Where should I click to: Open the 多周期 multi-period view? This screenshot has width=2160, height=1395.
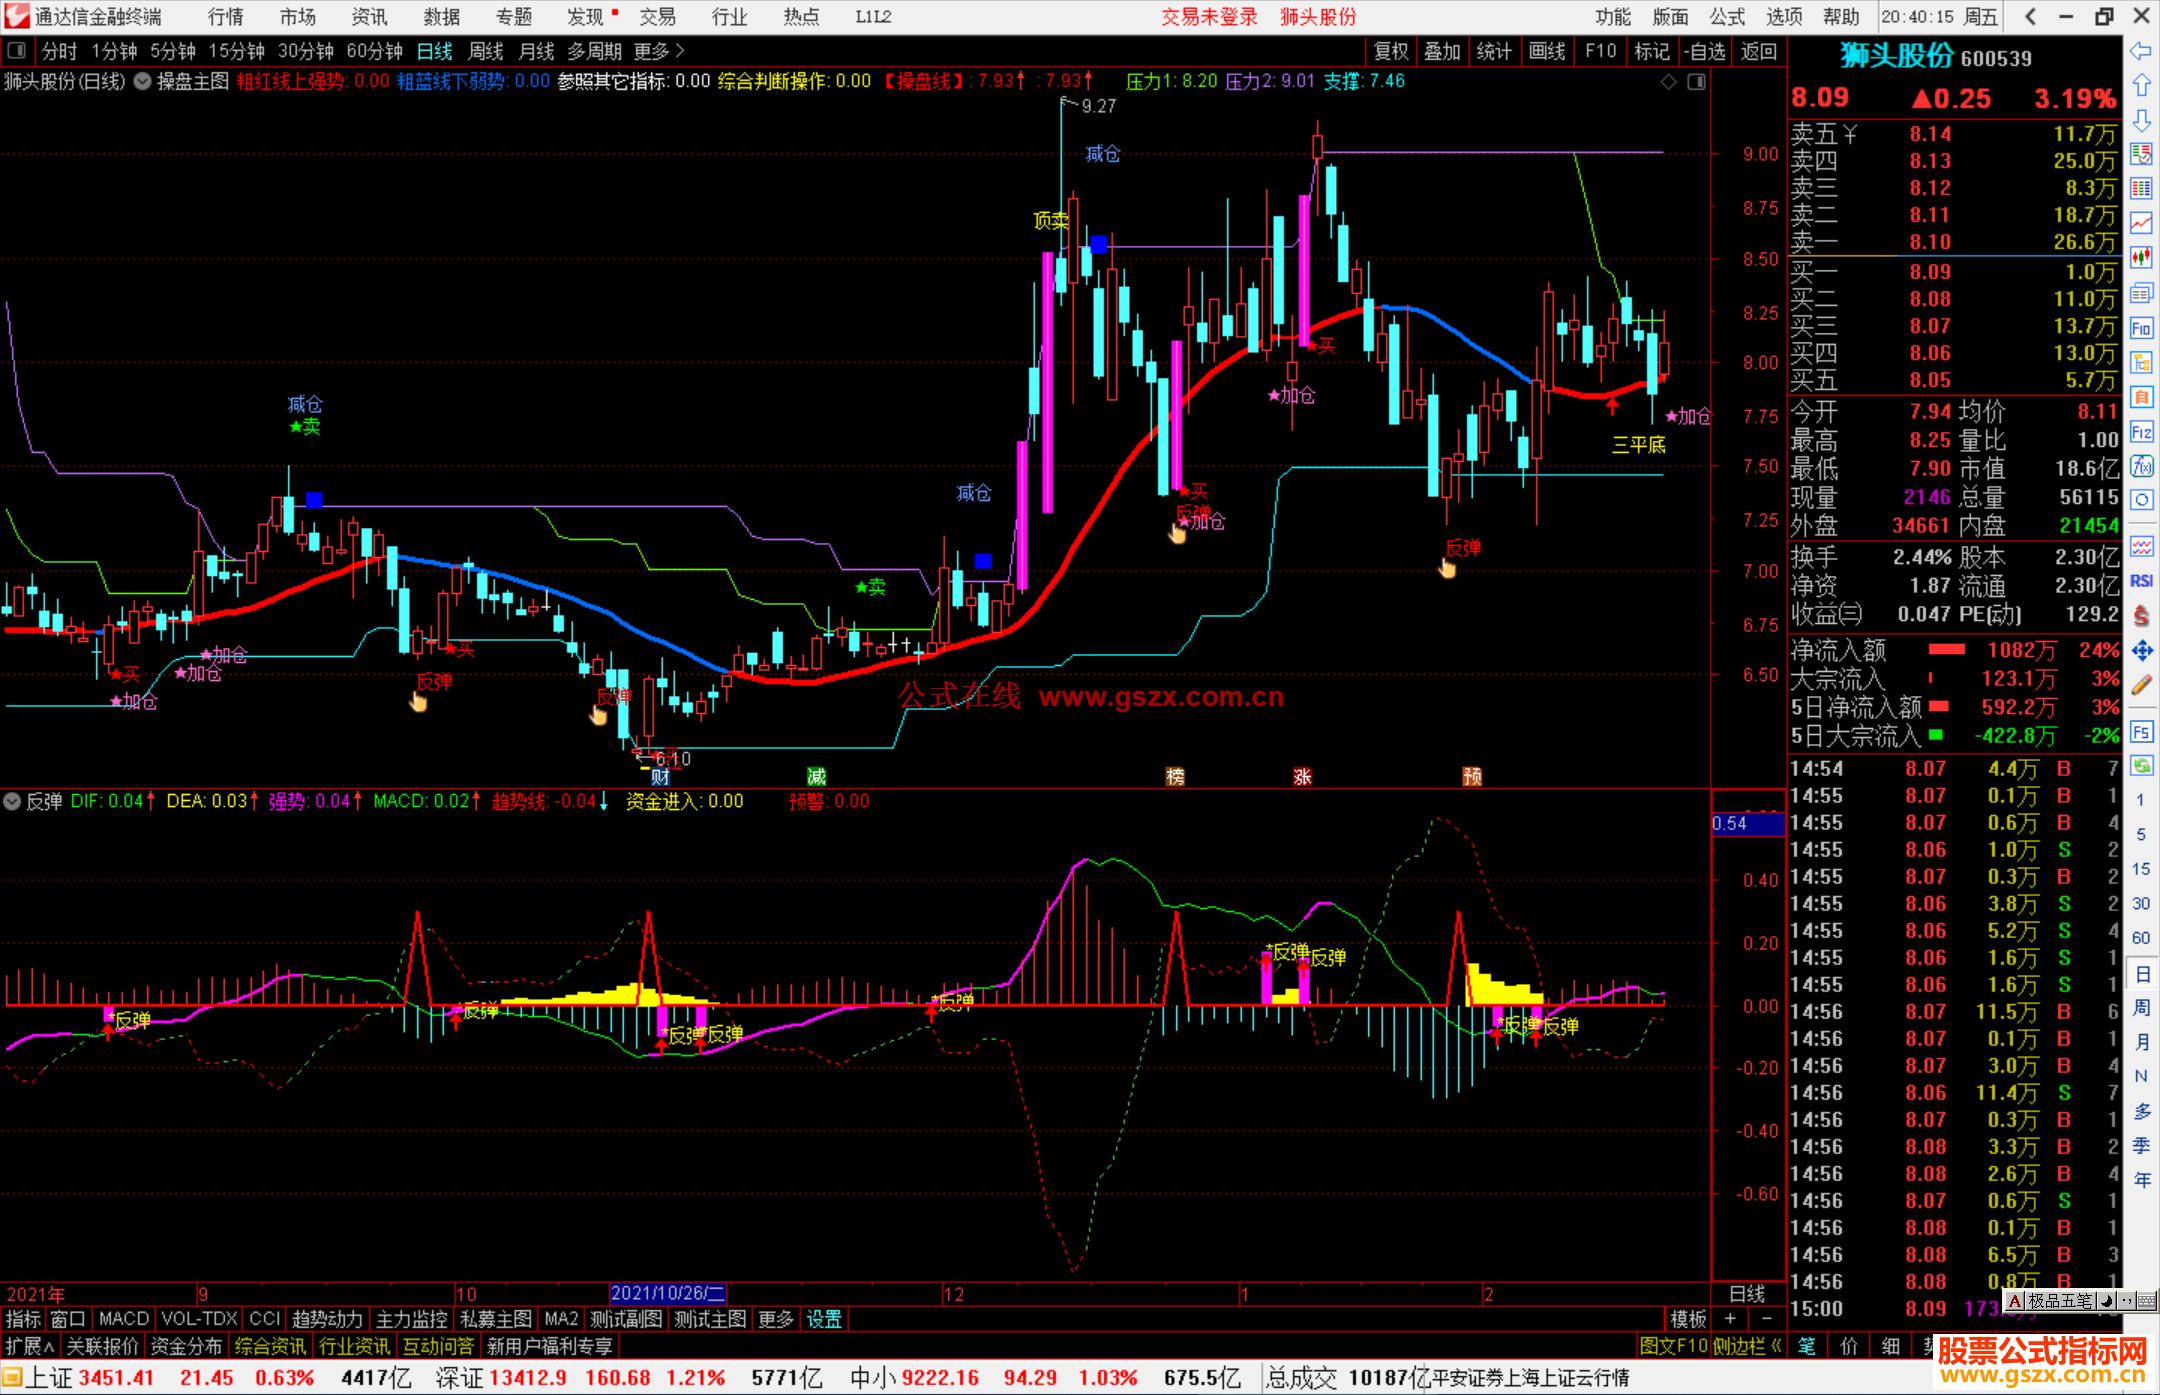click(595, 51)
